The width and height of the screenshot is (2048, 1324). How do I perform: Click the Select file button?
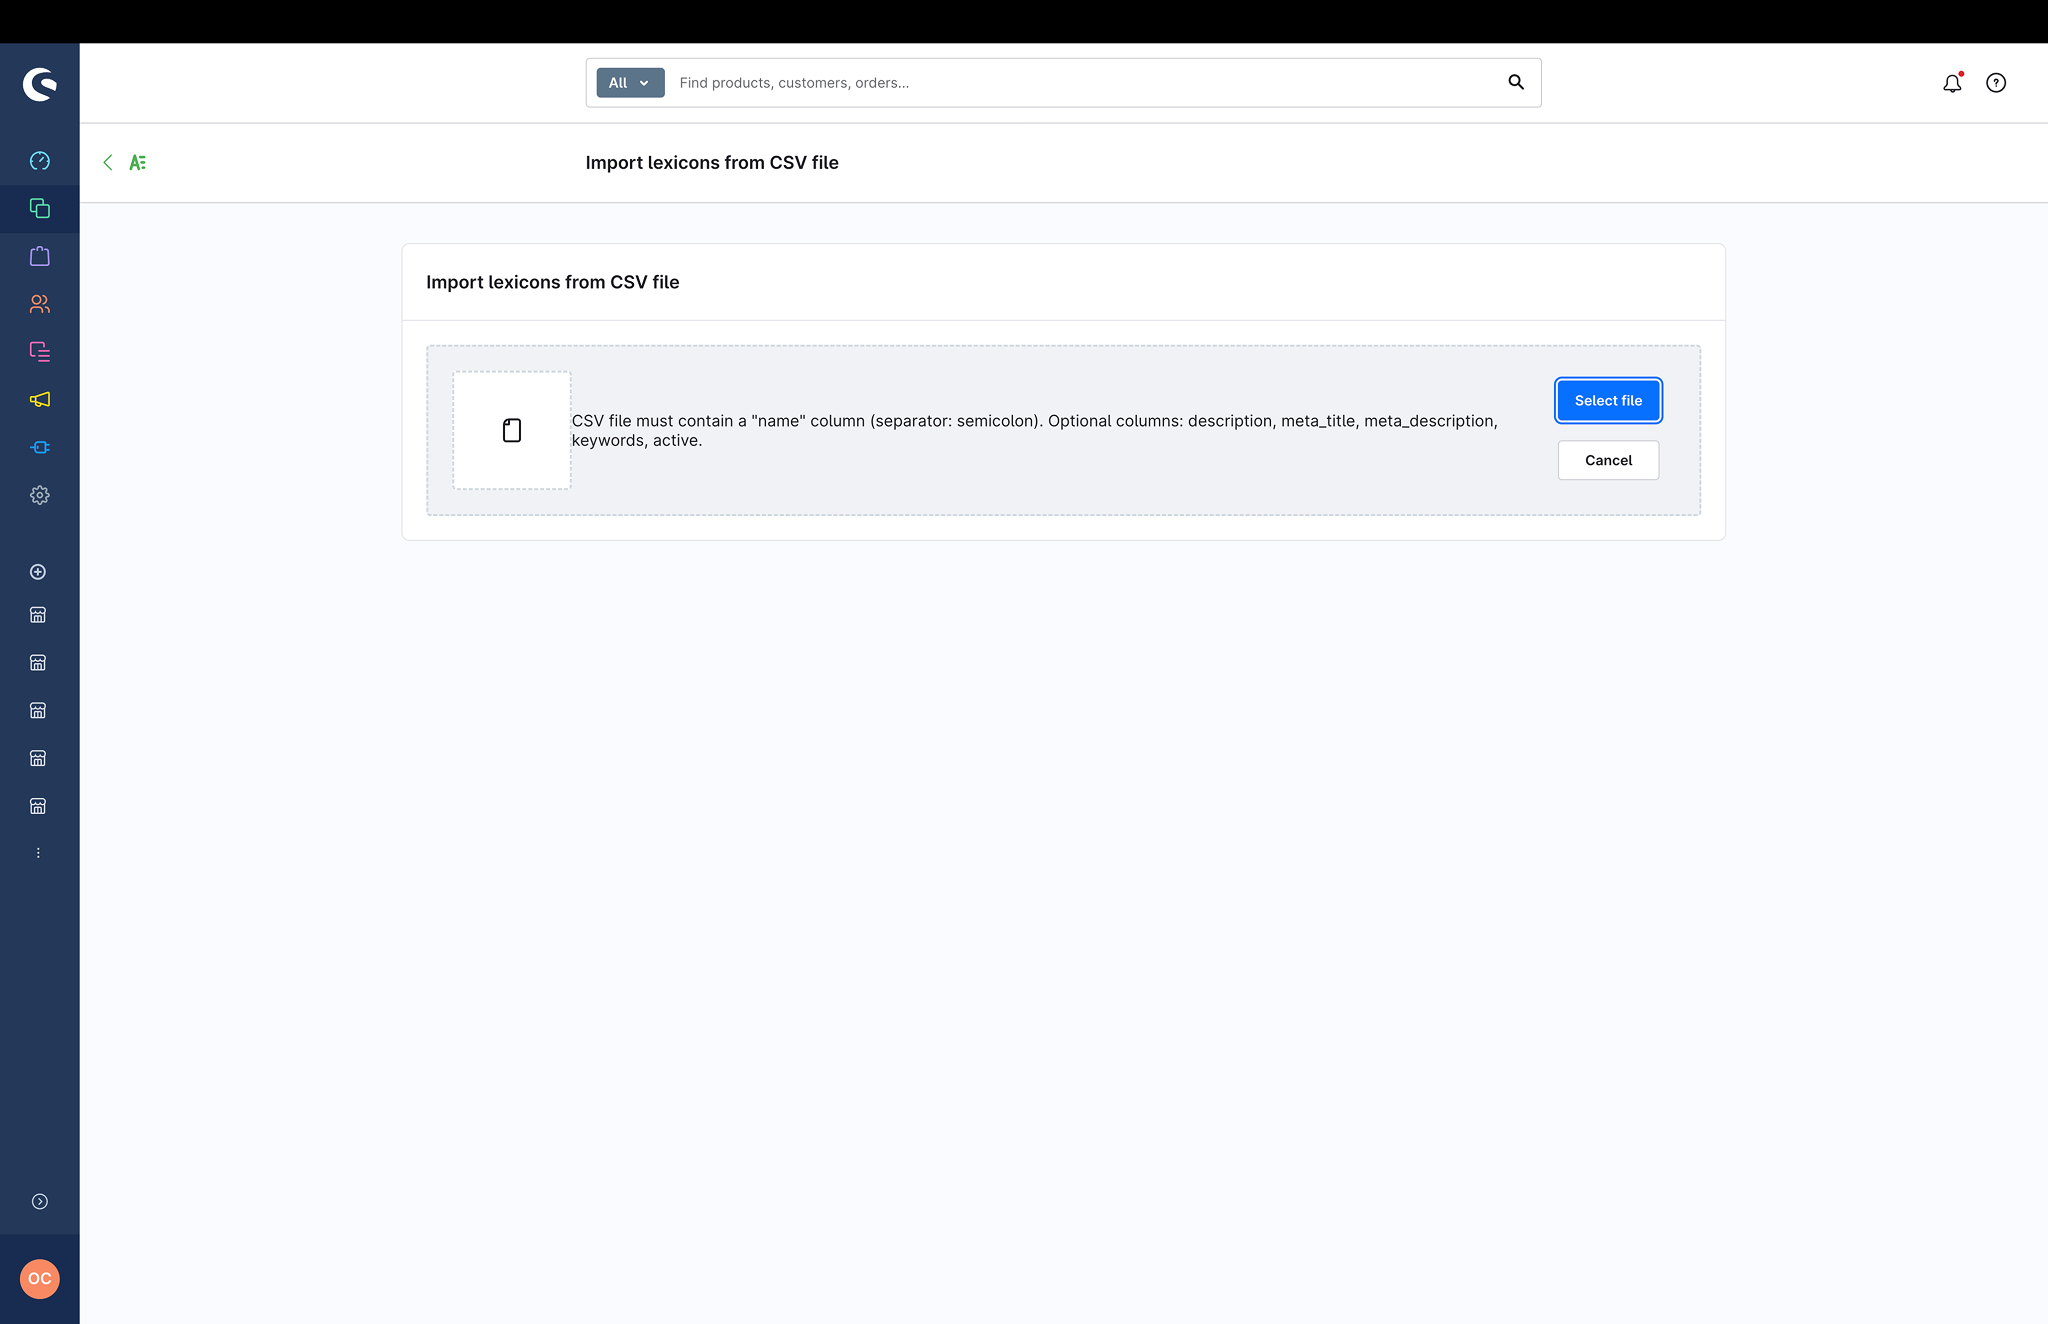[x=1608, y=400]
